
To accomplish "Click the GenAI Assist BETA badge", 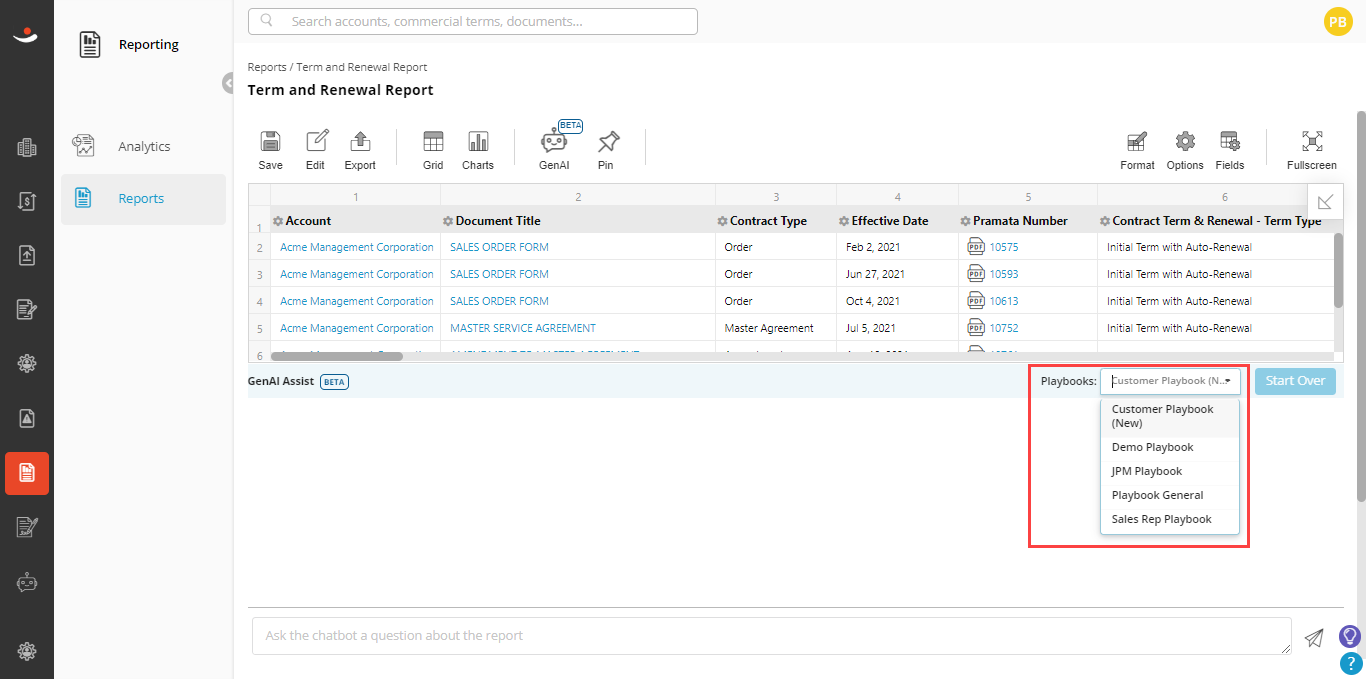I will click(334, 381).
